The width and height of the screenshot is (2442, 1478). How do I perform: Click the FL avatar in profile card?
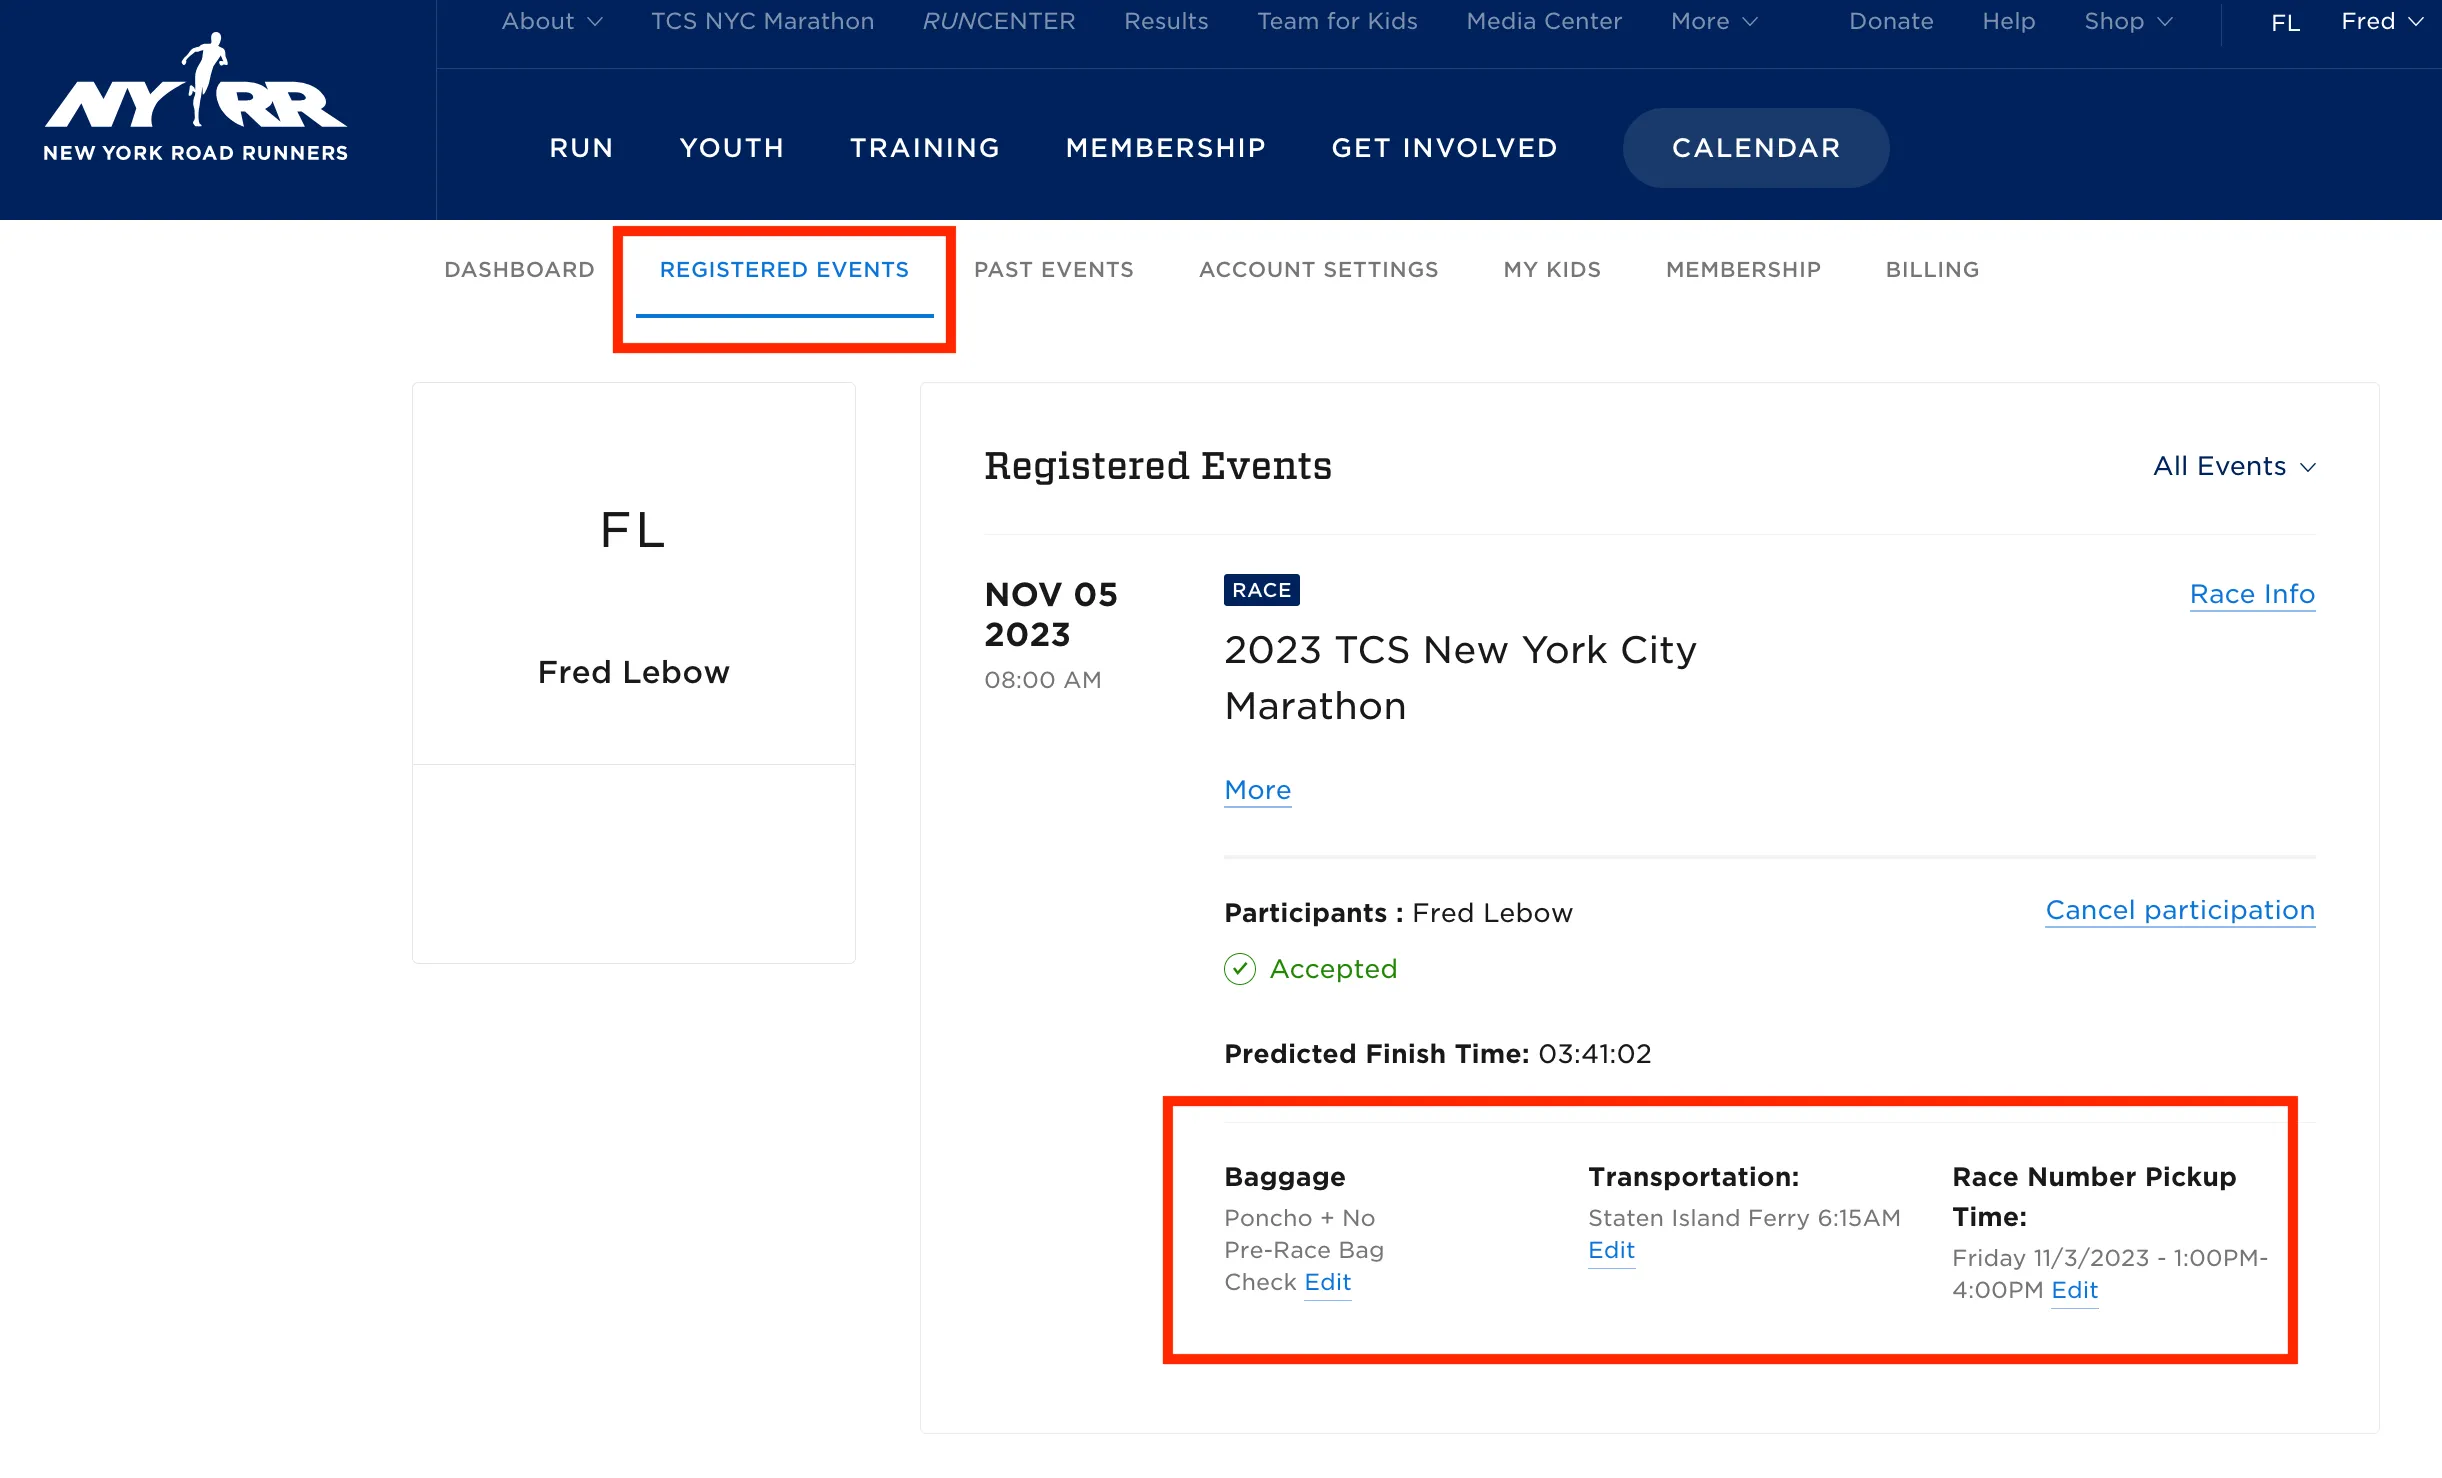(x=633, y=530)
